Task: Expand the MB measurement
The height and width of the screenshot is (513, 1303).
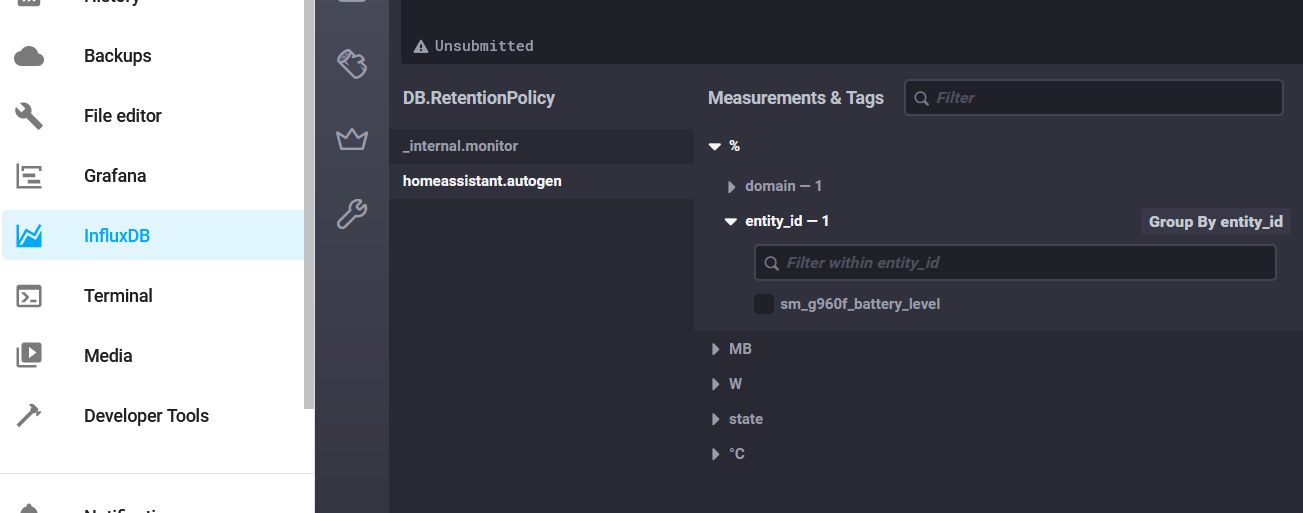Action: tap(715, 349)
